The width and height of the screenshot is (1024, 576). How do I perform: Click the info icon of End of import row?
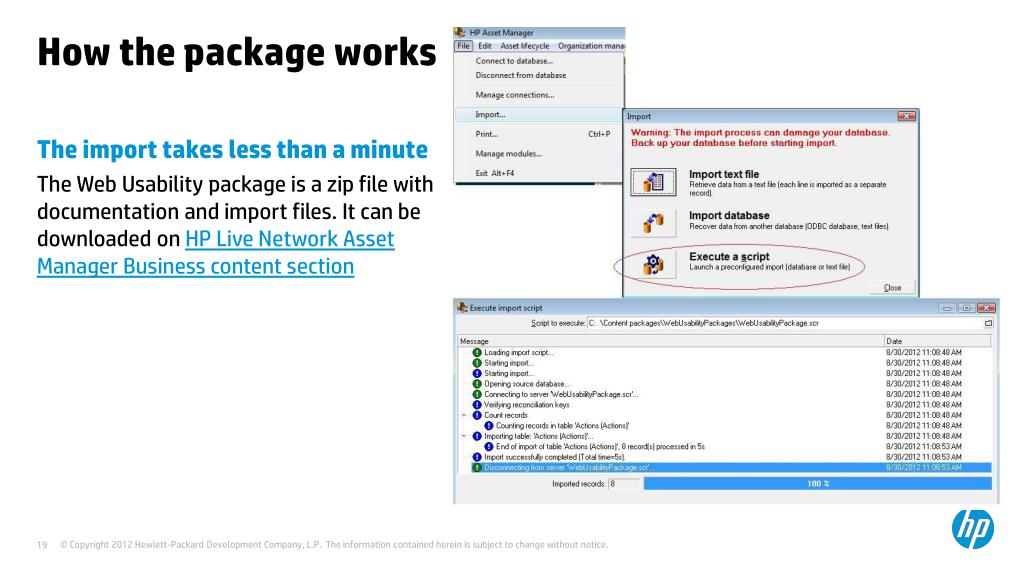pyautogui.click(x=488, y=447)
